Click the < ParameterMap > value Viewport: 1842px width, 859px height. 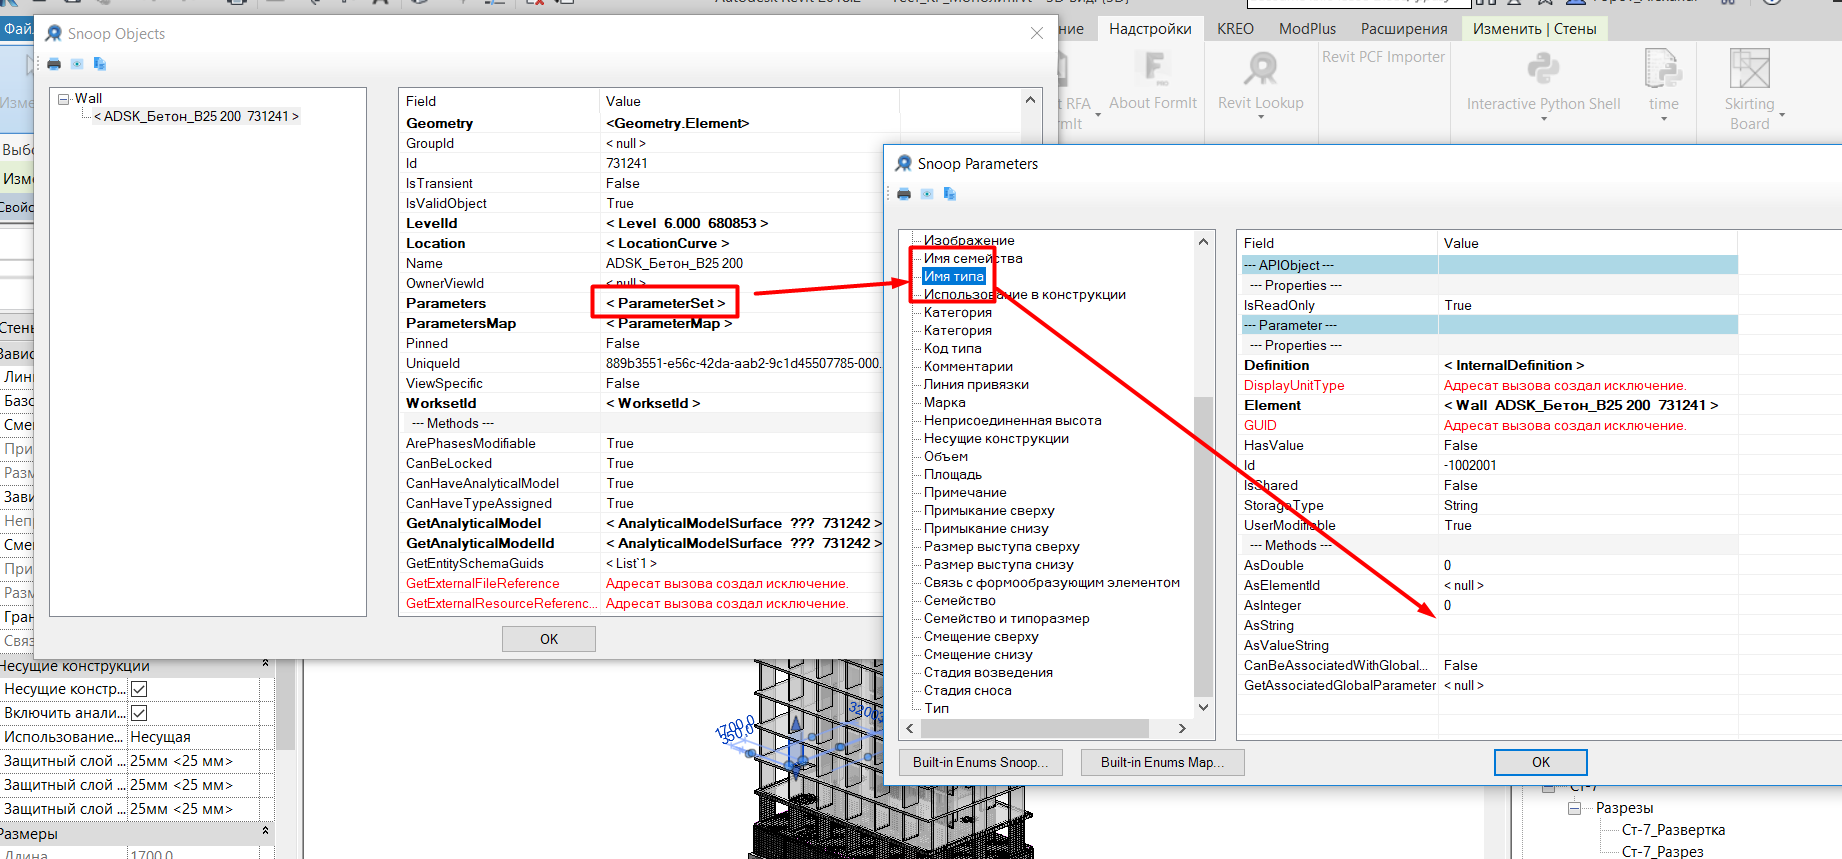click(x=669, y=323)
